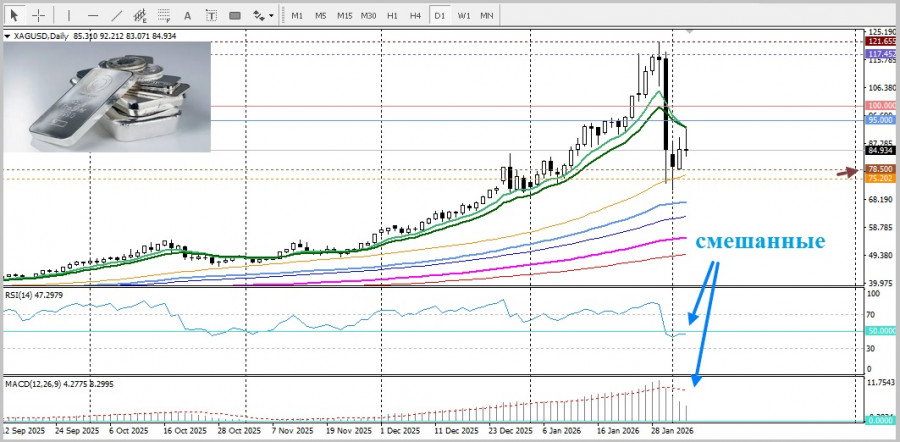
Task: Switch chart to M5 timeframe
Action: [320, 15]
